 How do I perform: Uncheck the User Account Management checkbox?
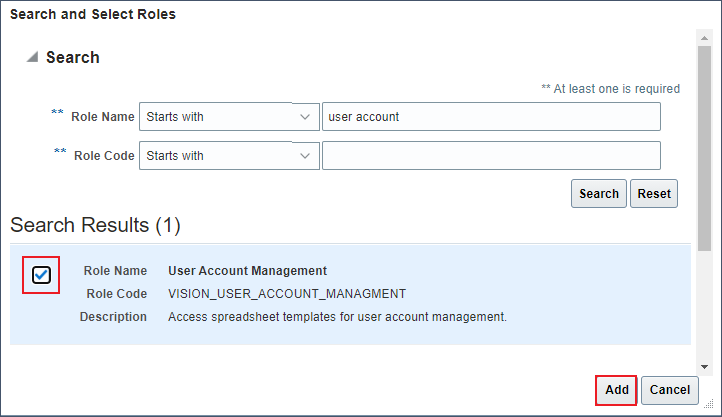pos(41,275)
